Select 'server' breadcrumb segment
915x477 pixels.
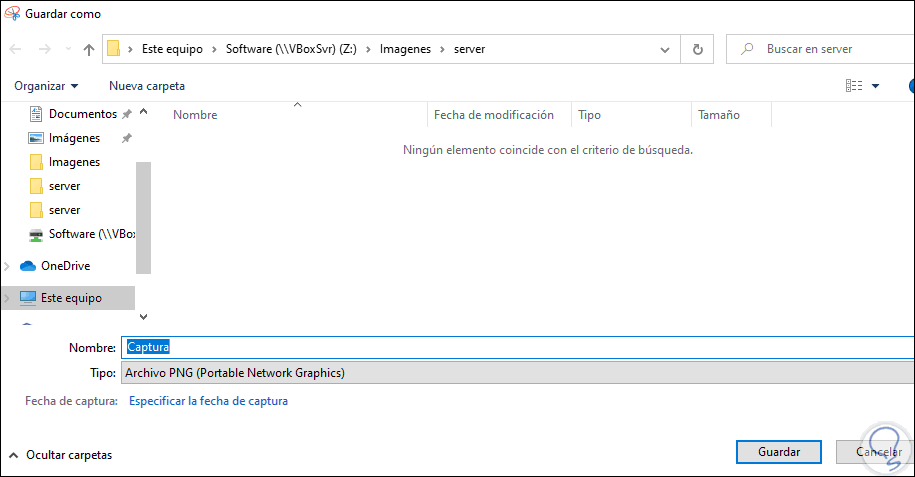469,49
